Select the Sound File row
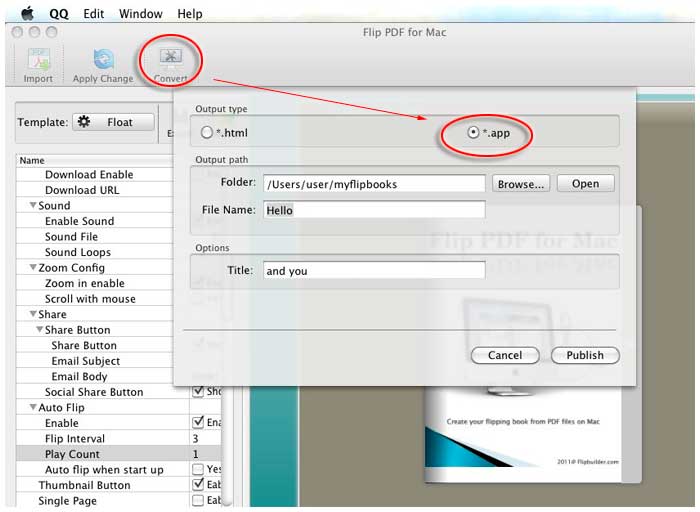Screen dimensions: 700x512 point(95,237)
